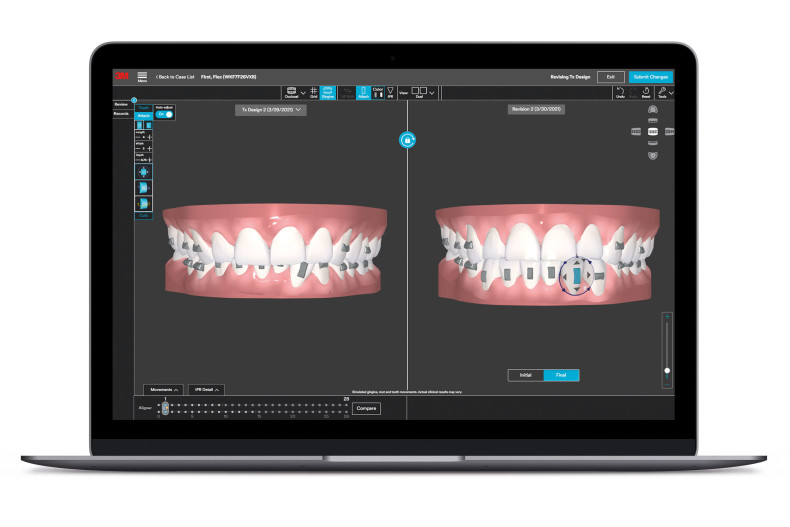The width and height of the screenshot is (790, 527).
Task: Switch to Initial tooth position
Action: [x=526, y=375]
